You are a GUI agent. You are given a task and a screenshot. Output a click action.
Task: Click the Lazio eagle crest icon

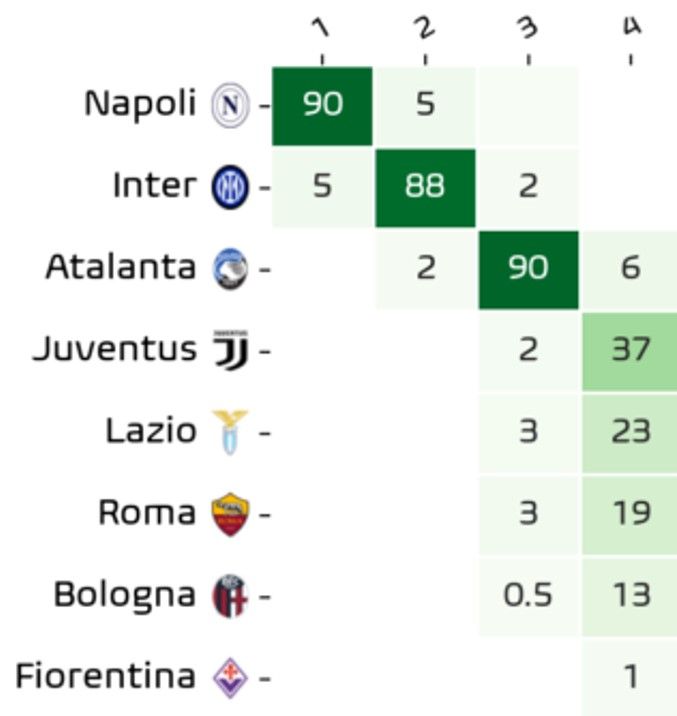click(x=229, y=433)
